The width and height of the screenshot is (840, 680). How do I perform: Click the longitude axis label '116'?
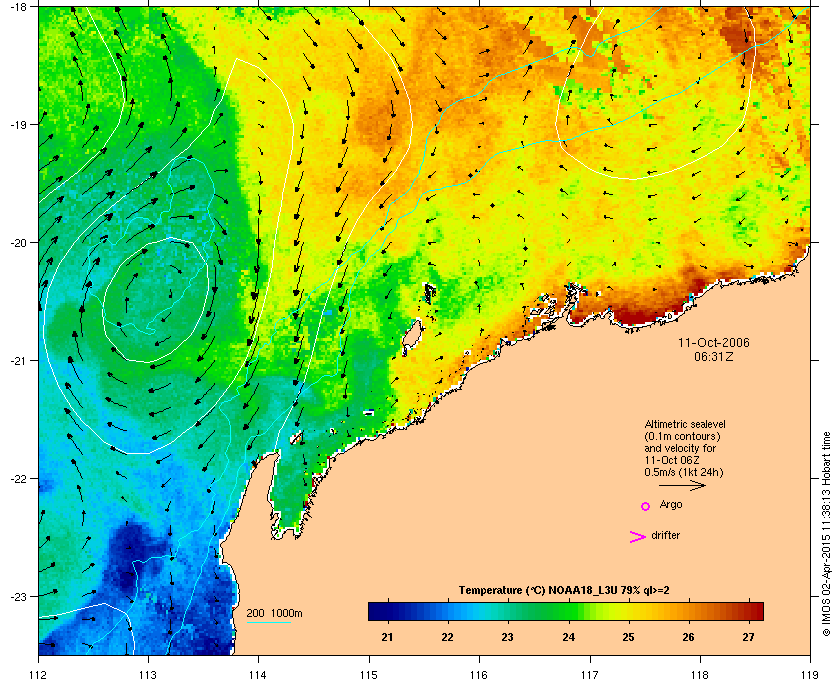(x=479, y=674)
